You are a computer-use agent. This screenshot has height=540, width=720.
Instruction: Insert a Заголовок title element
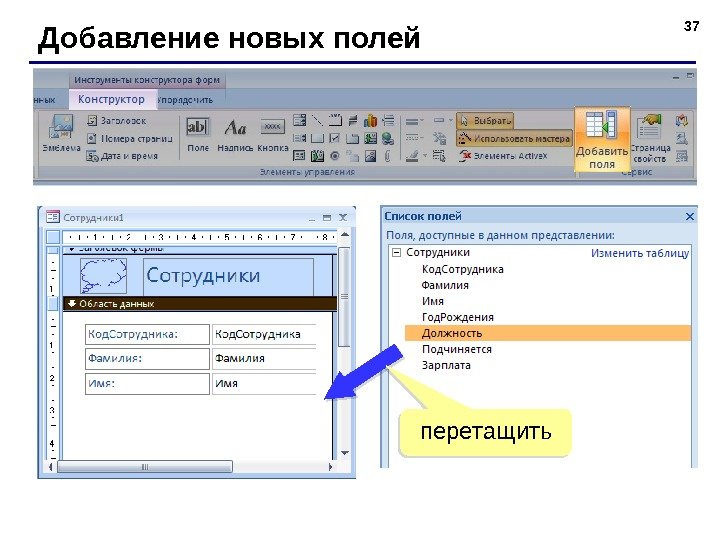click(117, 121)
